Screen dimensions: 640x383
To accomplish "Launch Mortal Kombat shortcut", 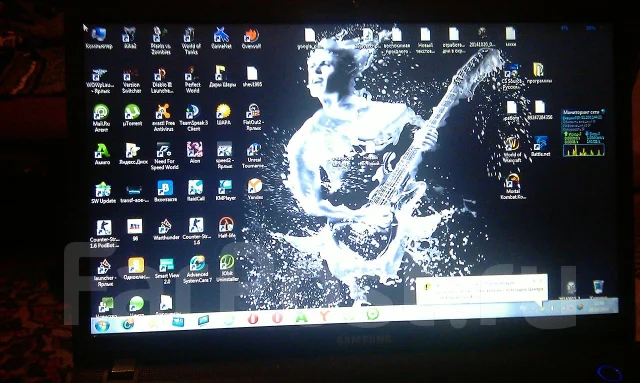I will pos(512,186).
